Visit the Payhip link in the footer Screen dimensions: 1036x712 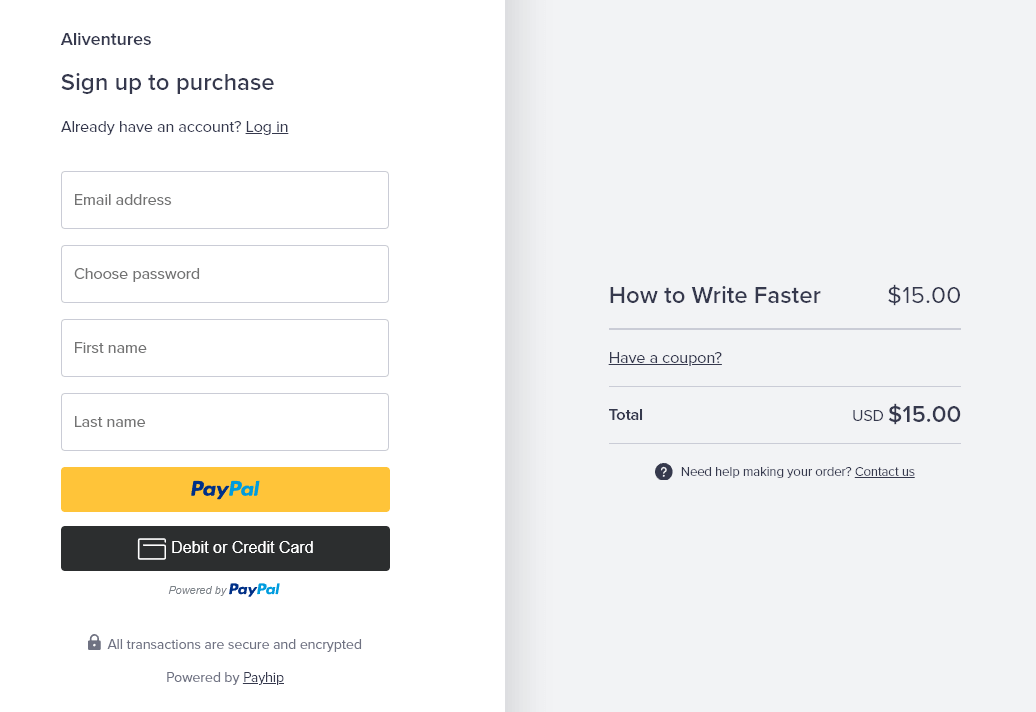(264, 678)
